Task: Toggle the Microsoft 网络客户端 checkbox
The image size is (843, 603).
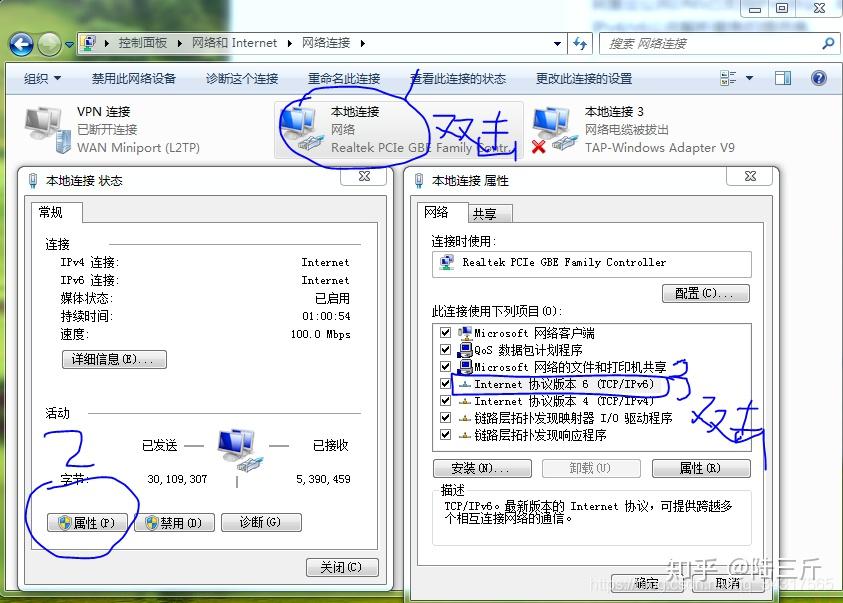Action: [445, 333]
